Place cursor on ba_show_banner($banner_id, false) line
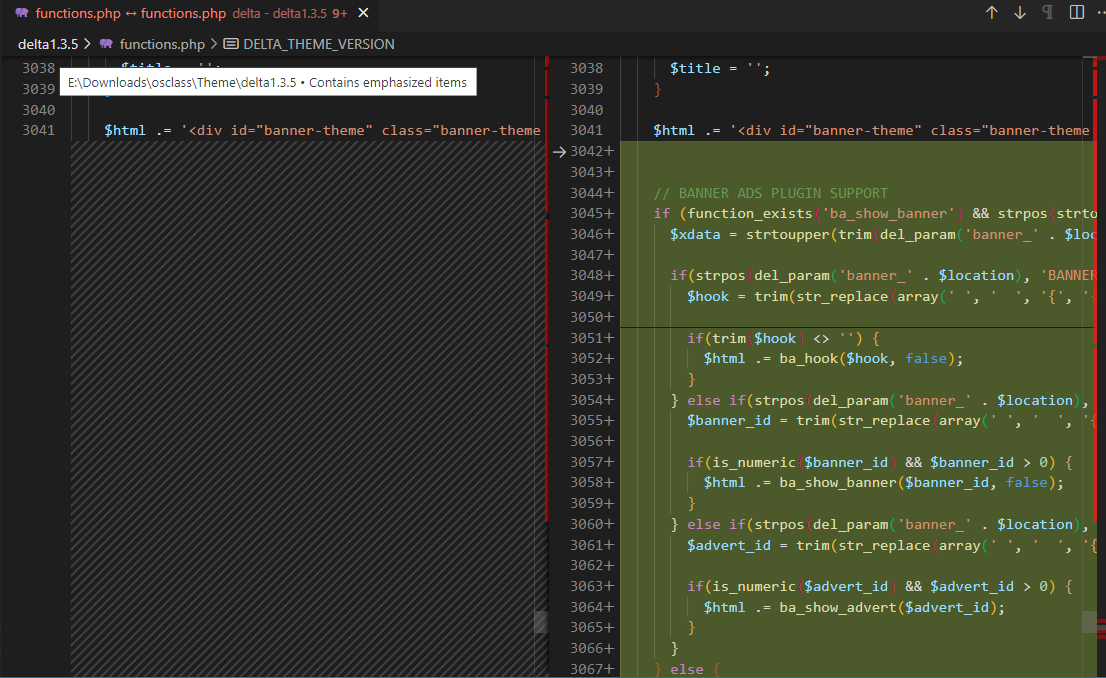The image size is (1106, 678). point(884,483)
